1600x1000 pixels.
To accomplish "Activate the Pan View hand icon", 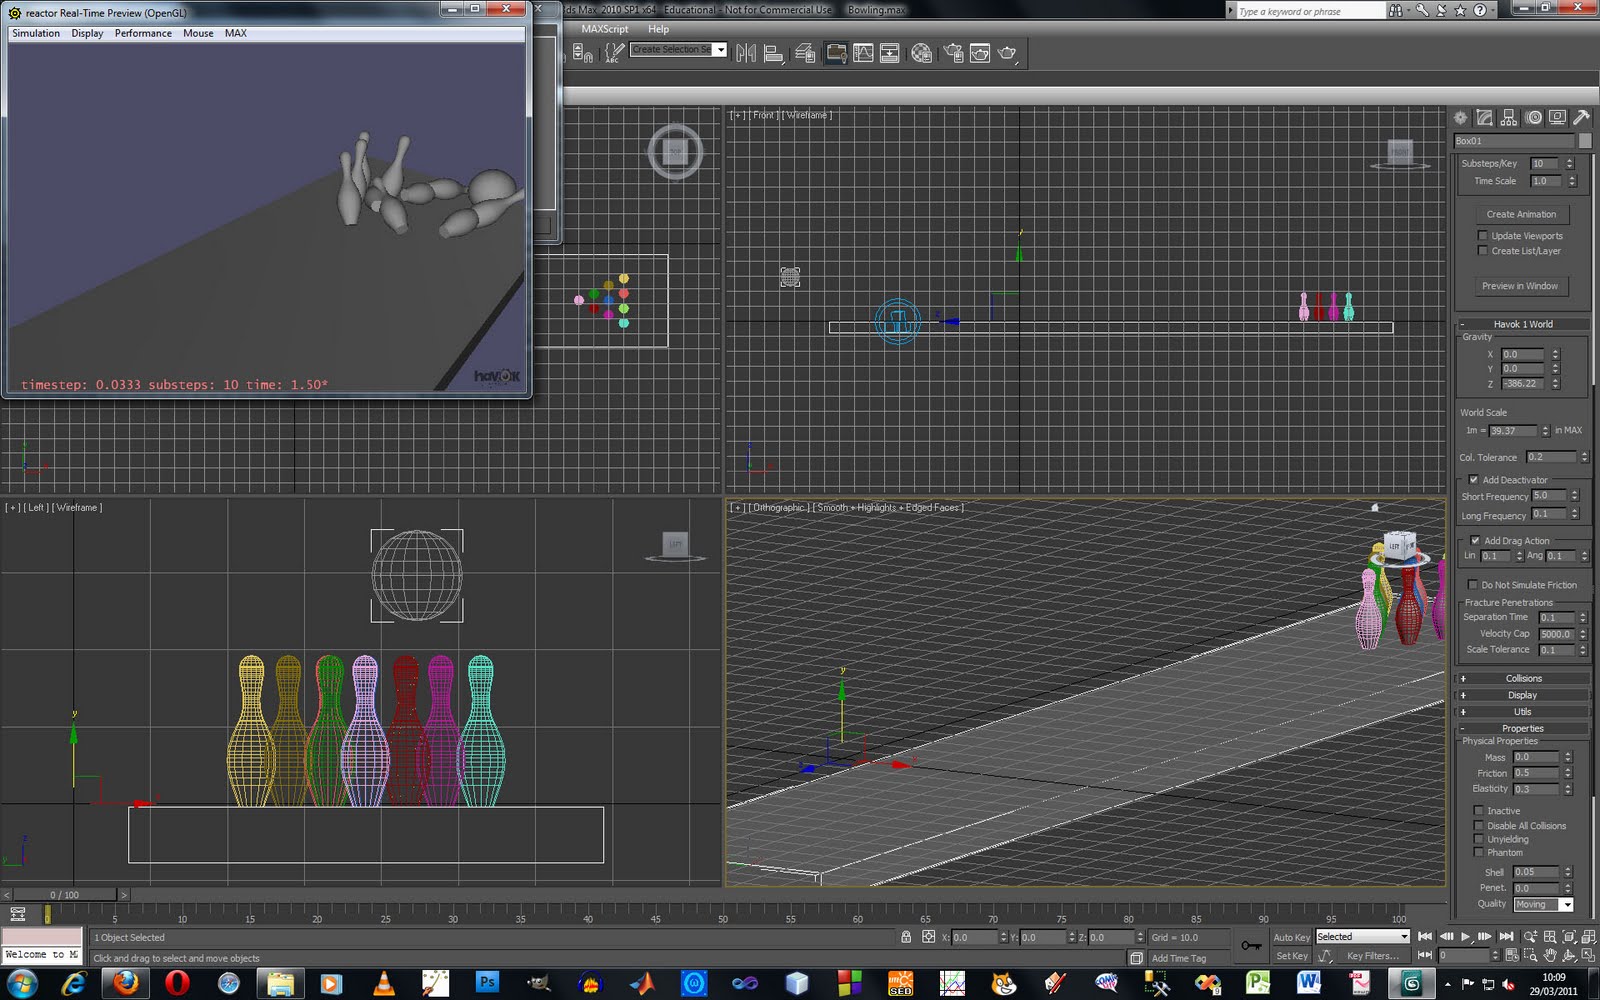I will [1552, 955].
